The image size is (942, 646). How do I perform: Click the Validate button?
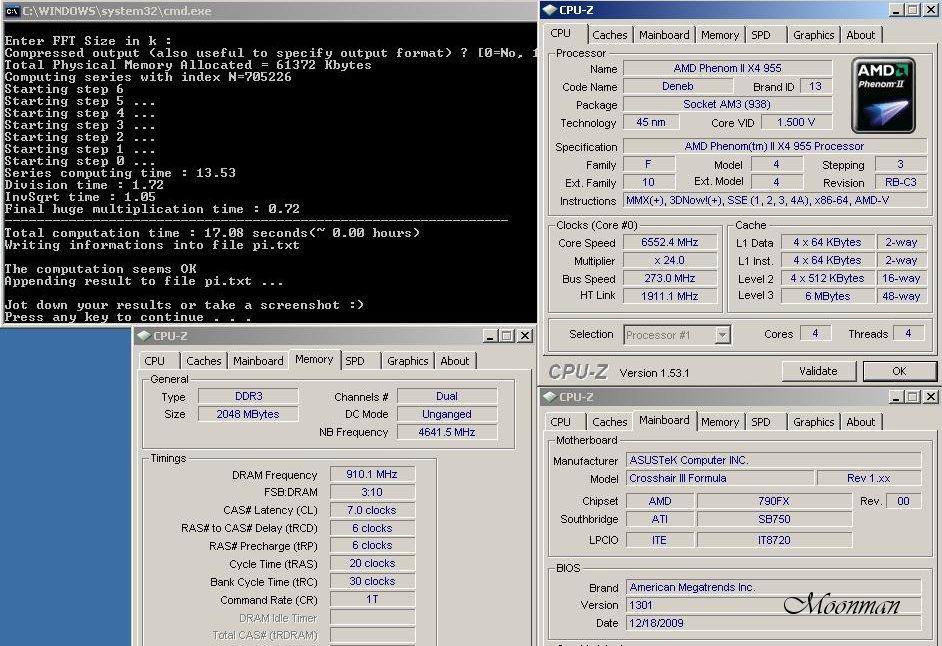coord(818,371)
